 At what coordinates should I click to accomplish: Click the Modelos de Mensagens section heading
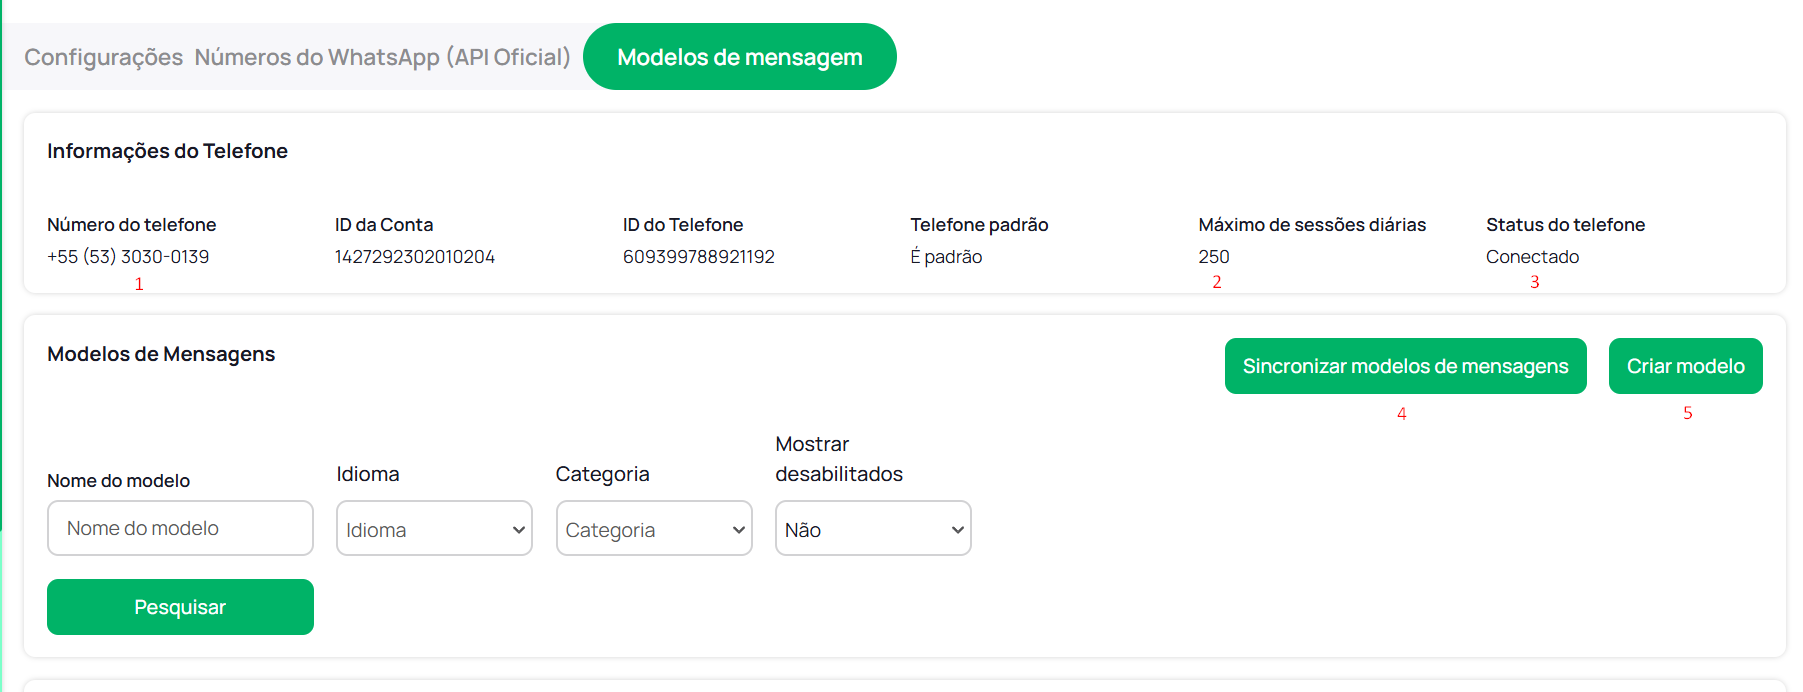click(x=161, y=354)
